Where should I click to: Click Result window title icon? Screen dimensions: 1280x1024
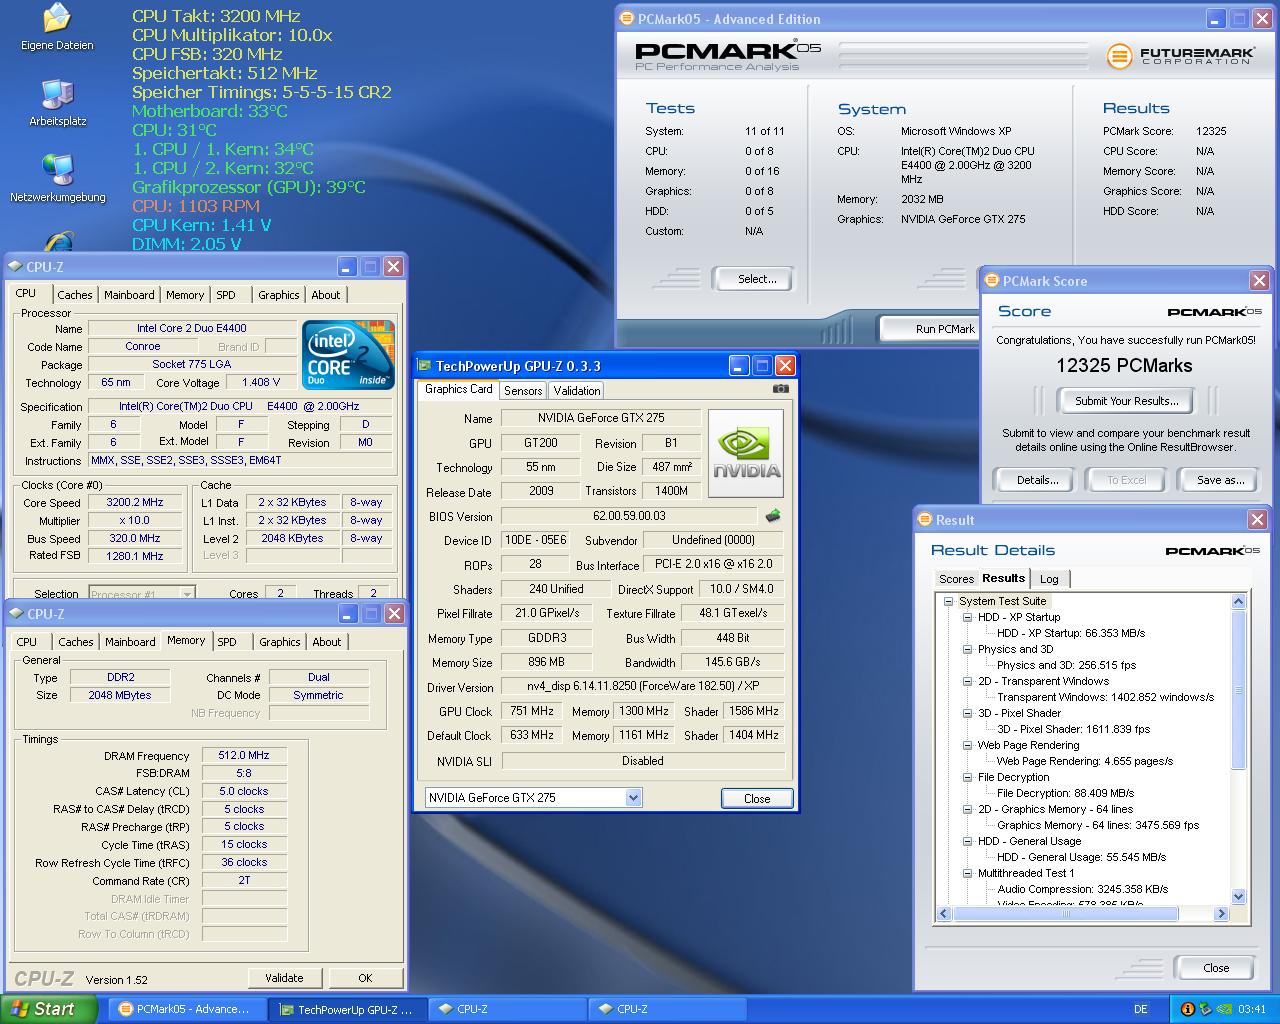coord(924,519)
